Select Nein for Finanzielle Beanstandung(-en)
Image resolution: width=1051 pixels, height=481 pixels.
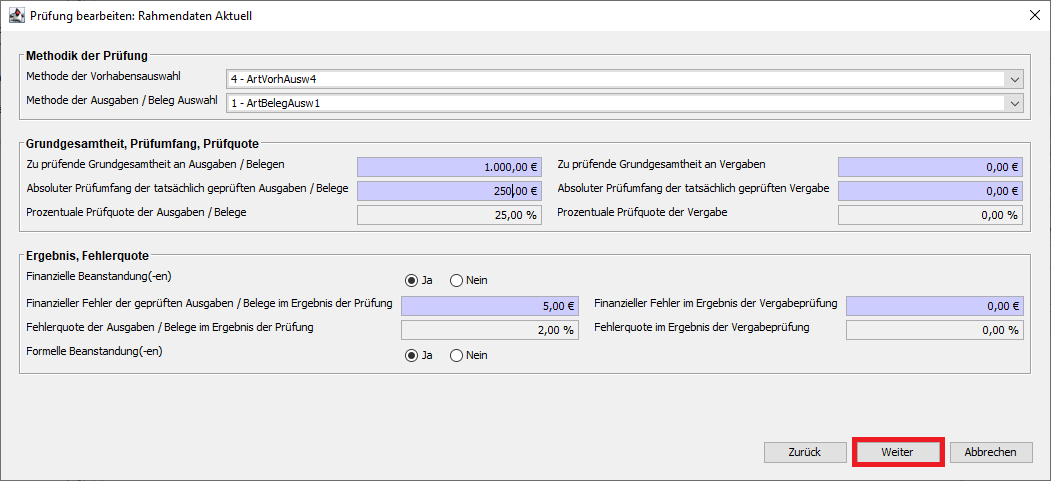coord(456,280)
